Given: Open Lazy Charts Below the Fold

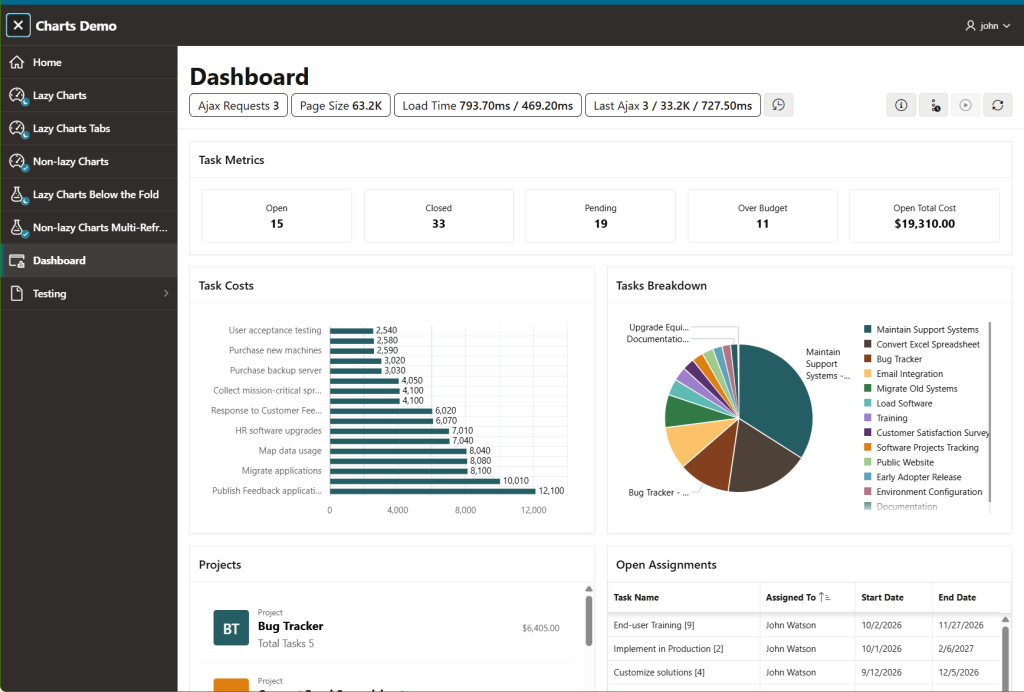Looking at the screenshot, I should [89, 195].
